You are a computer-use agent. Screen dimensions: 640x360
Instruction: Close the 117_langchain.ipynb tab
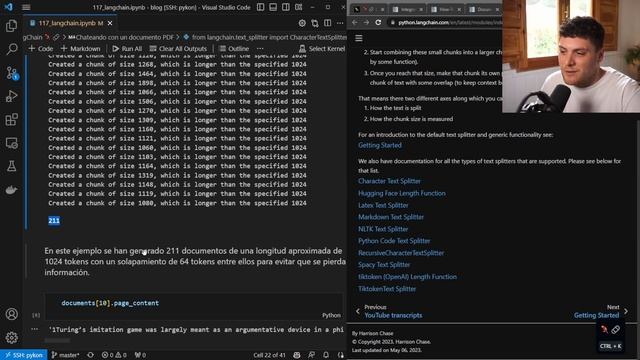(110, 23)
